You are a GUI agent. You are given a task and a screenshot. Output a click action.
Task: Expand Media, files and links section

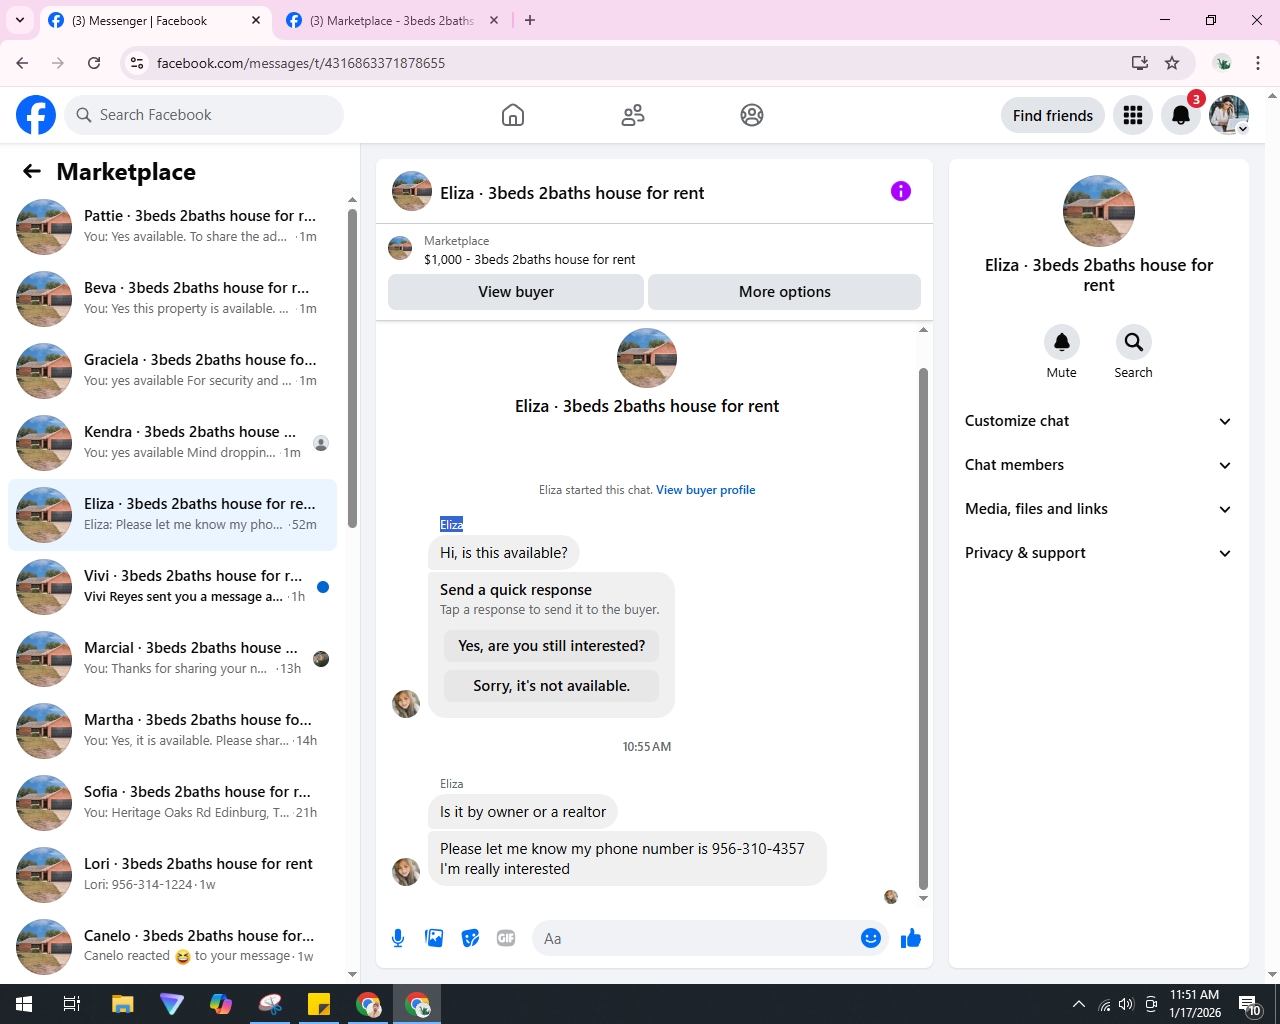tap(1098, 509)
